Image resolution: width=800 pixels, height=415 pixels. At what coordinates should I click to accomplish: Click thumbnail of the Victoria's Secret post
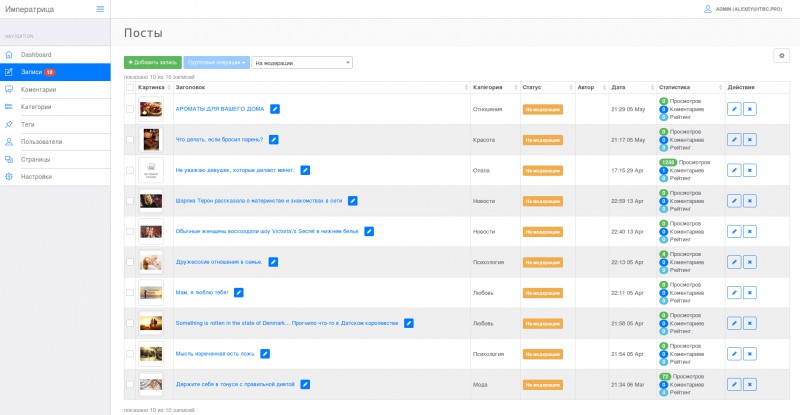151,231
